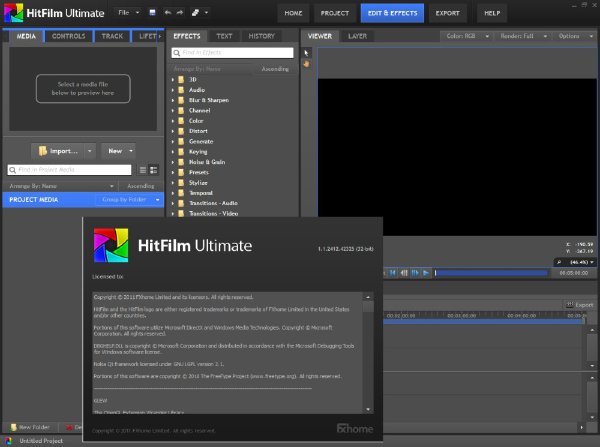Screen dimensions: 600x447
Task: Open the dropdown arrow beside the workspace icon
Action: [206, 13]
